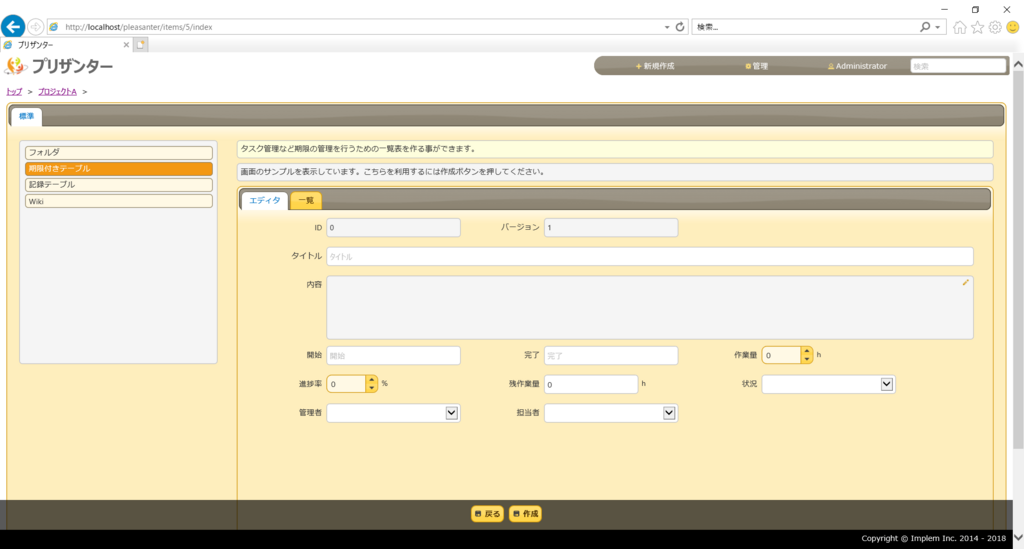
Task: Switch to エディタ tab
Action: tap(264, 200)
